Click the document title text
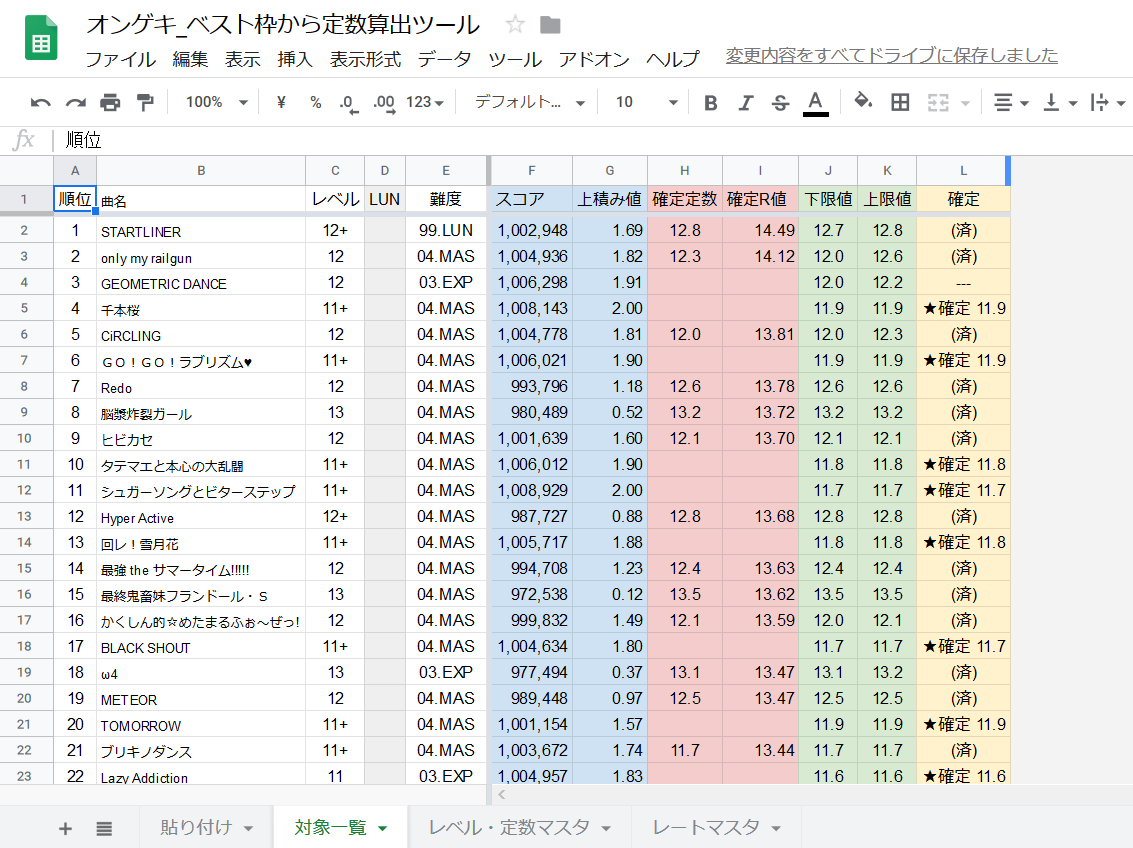1133x848 pixels. coord(283,25)
